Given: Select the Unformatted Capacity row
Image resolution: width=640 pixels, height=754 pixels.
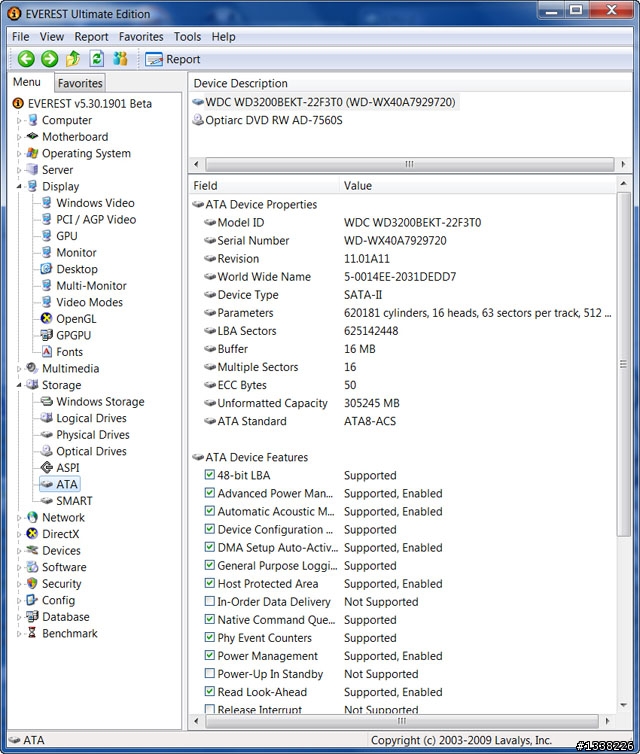Looking at the screenshot, I should (402, 403).
